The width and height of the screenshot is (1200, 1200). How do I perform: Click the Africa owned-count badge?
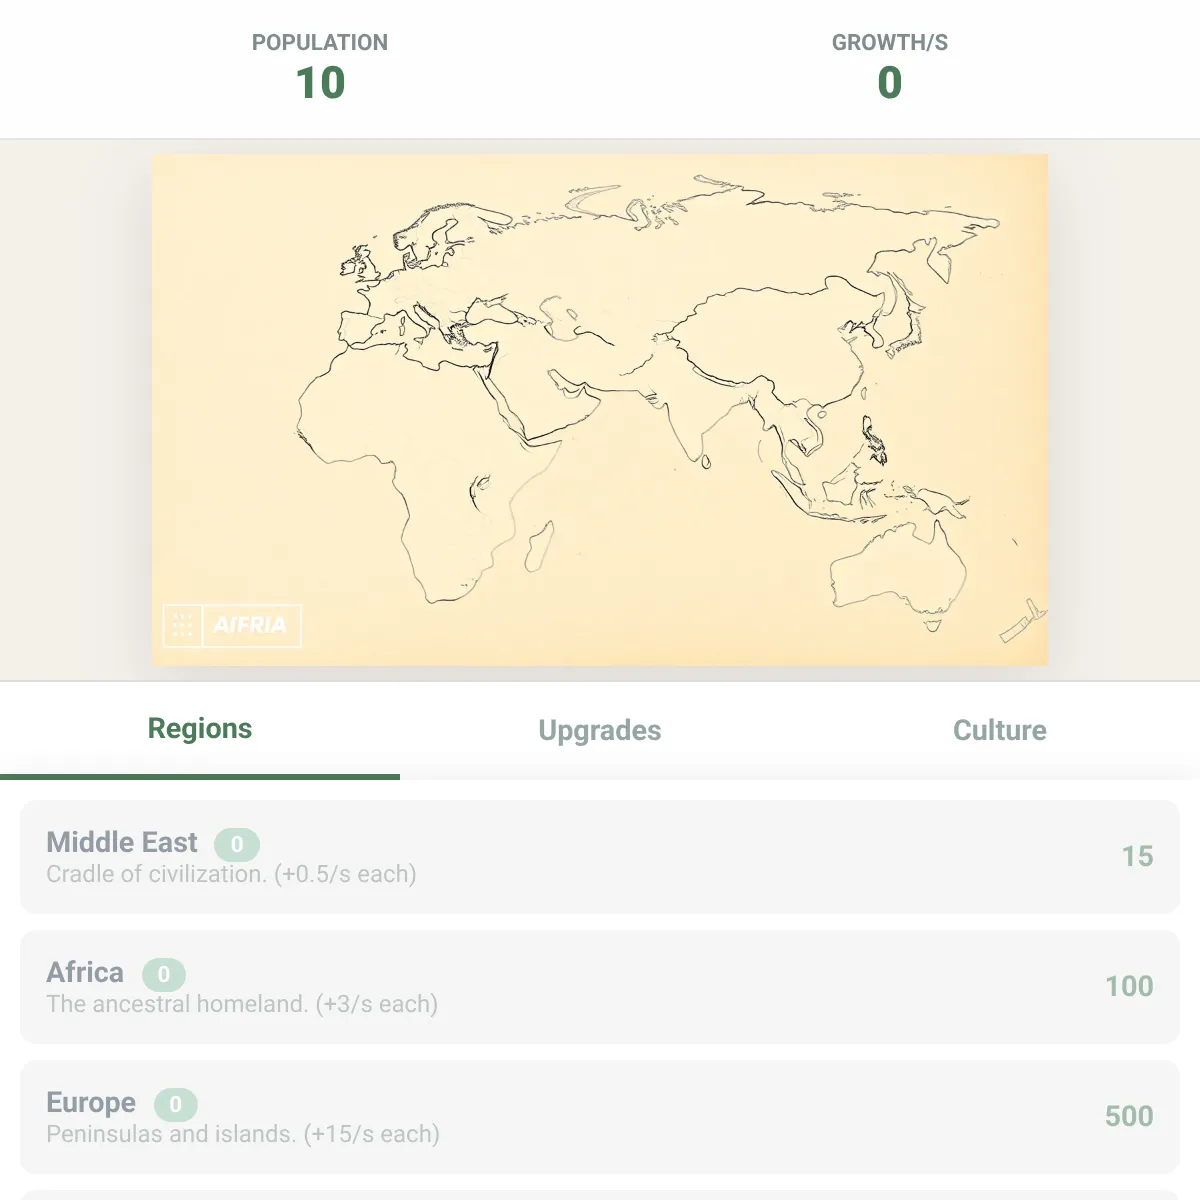coord(164,975)
